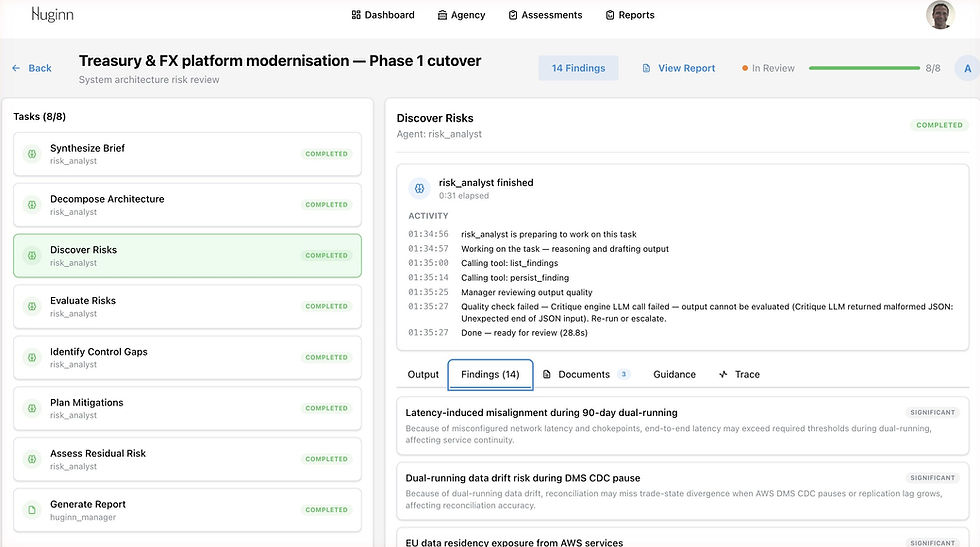Viewport: 980px width, 547px height.
Task: Select the Plan Mitigations task
Action: [187, 408]
